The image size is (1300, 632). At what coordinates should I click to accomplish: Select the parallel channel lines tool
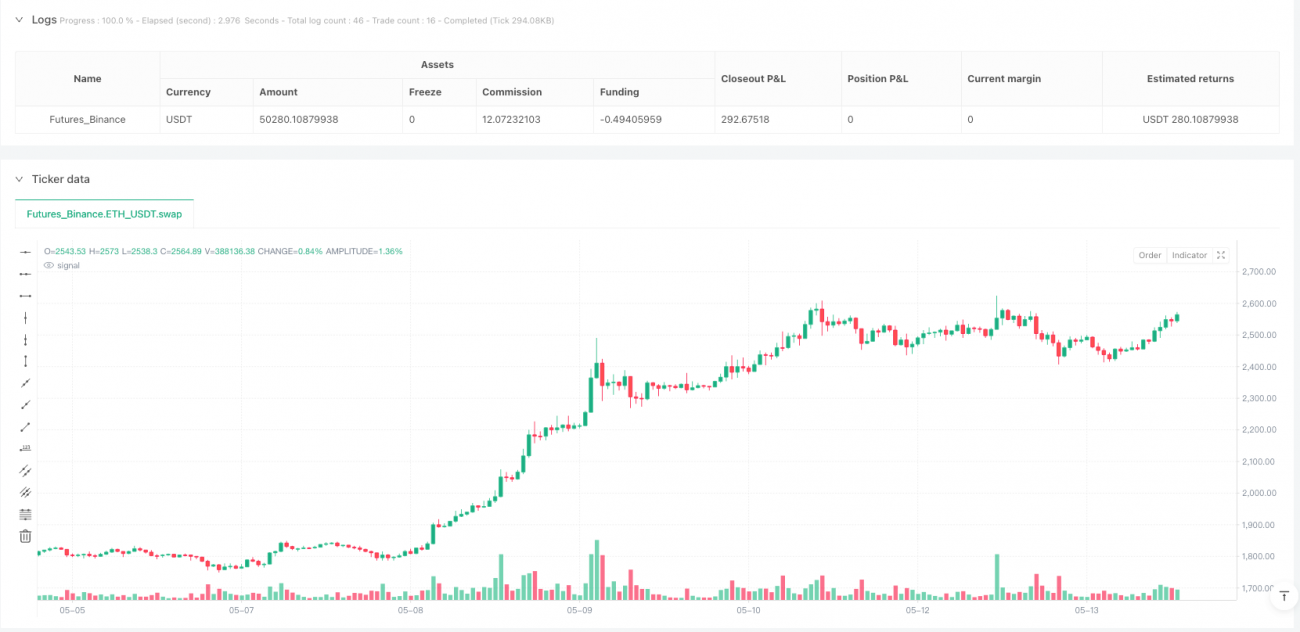tap(26, 470)
